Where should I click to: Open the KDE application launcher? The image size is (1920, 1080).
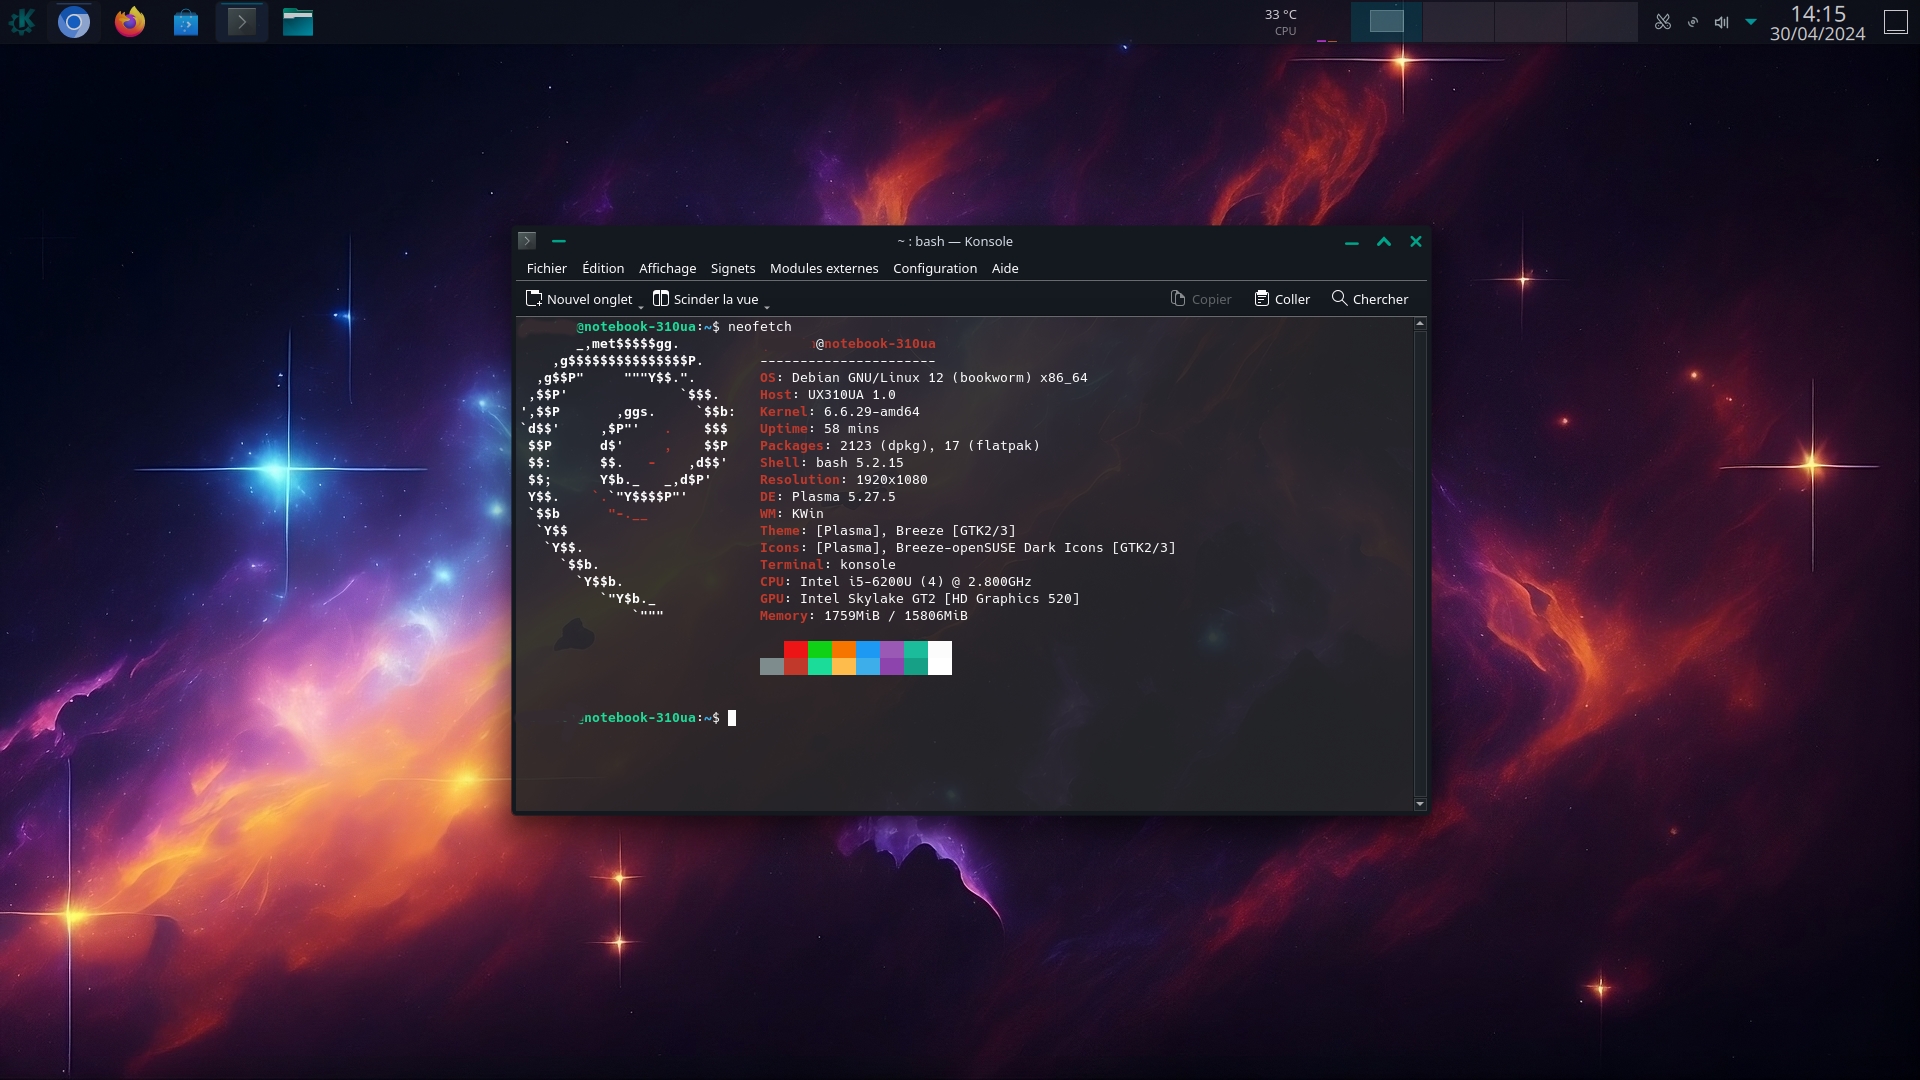pyautogui.click(x=22, y=21)
